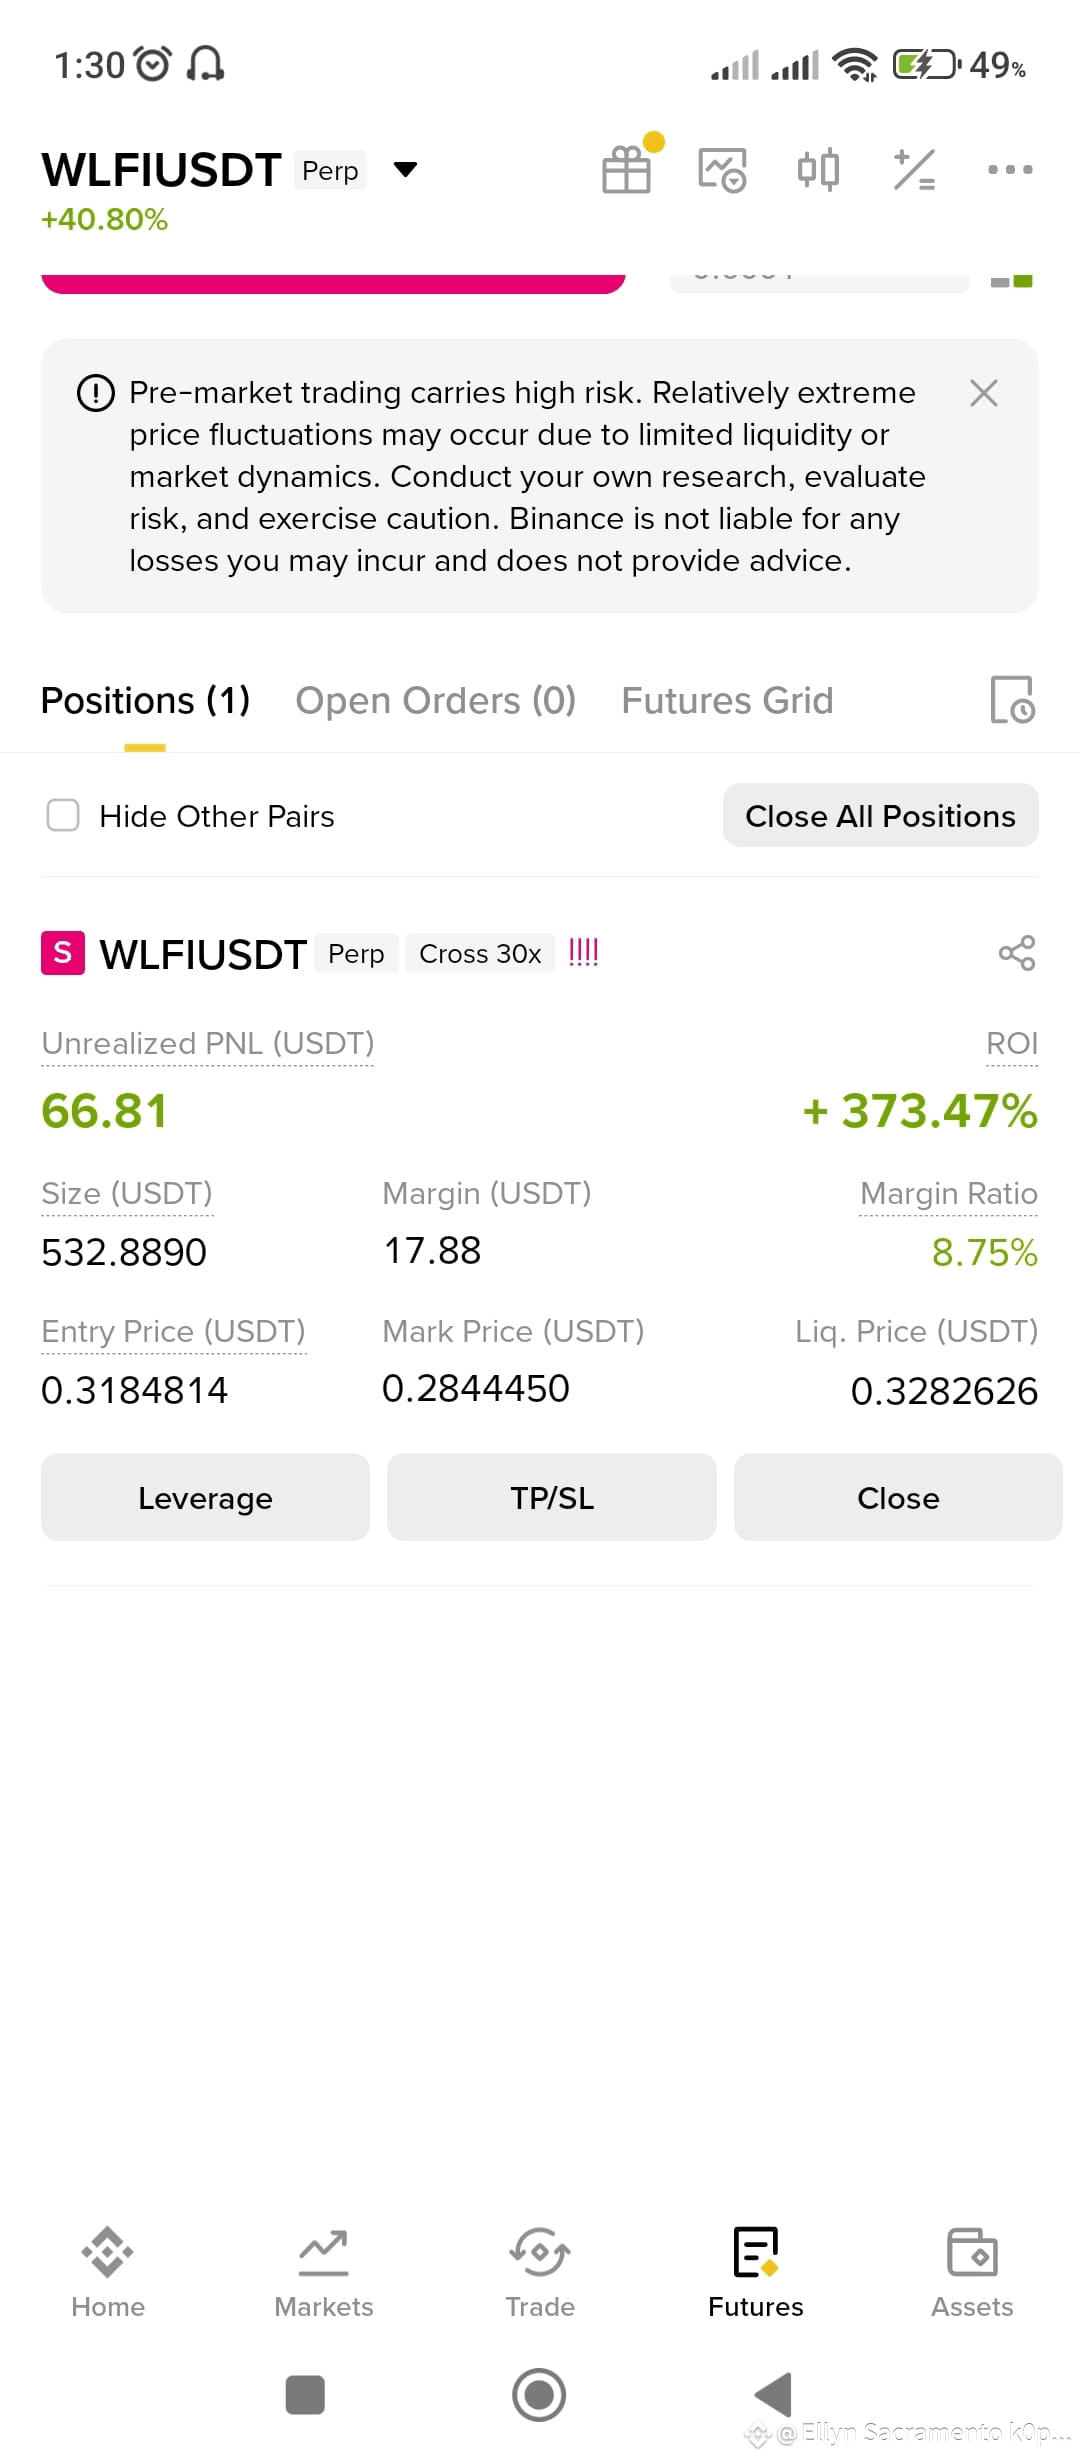Image resolution: width=1080 pixels, height=2460 pixels.
Task: Share the WLFIUSDT position
Action: (1017, 953)
